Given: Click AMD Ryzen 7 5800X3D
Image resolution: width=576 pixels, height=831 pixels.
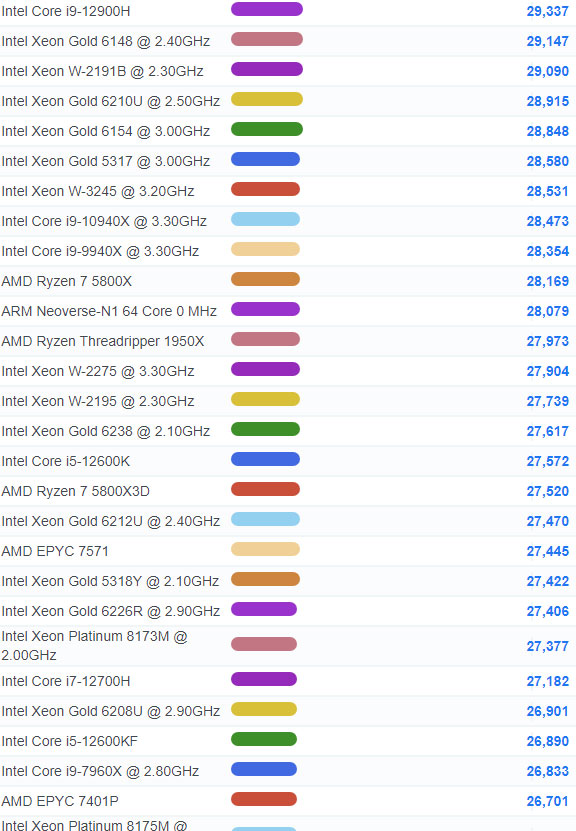Looking at the screenshot, I should tap(75, 491).
